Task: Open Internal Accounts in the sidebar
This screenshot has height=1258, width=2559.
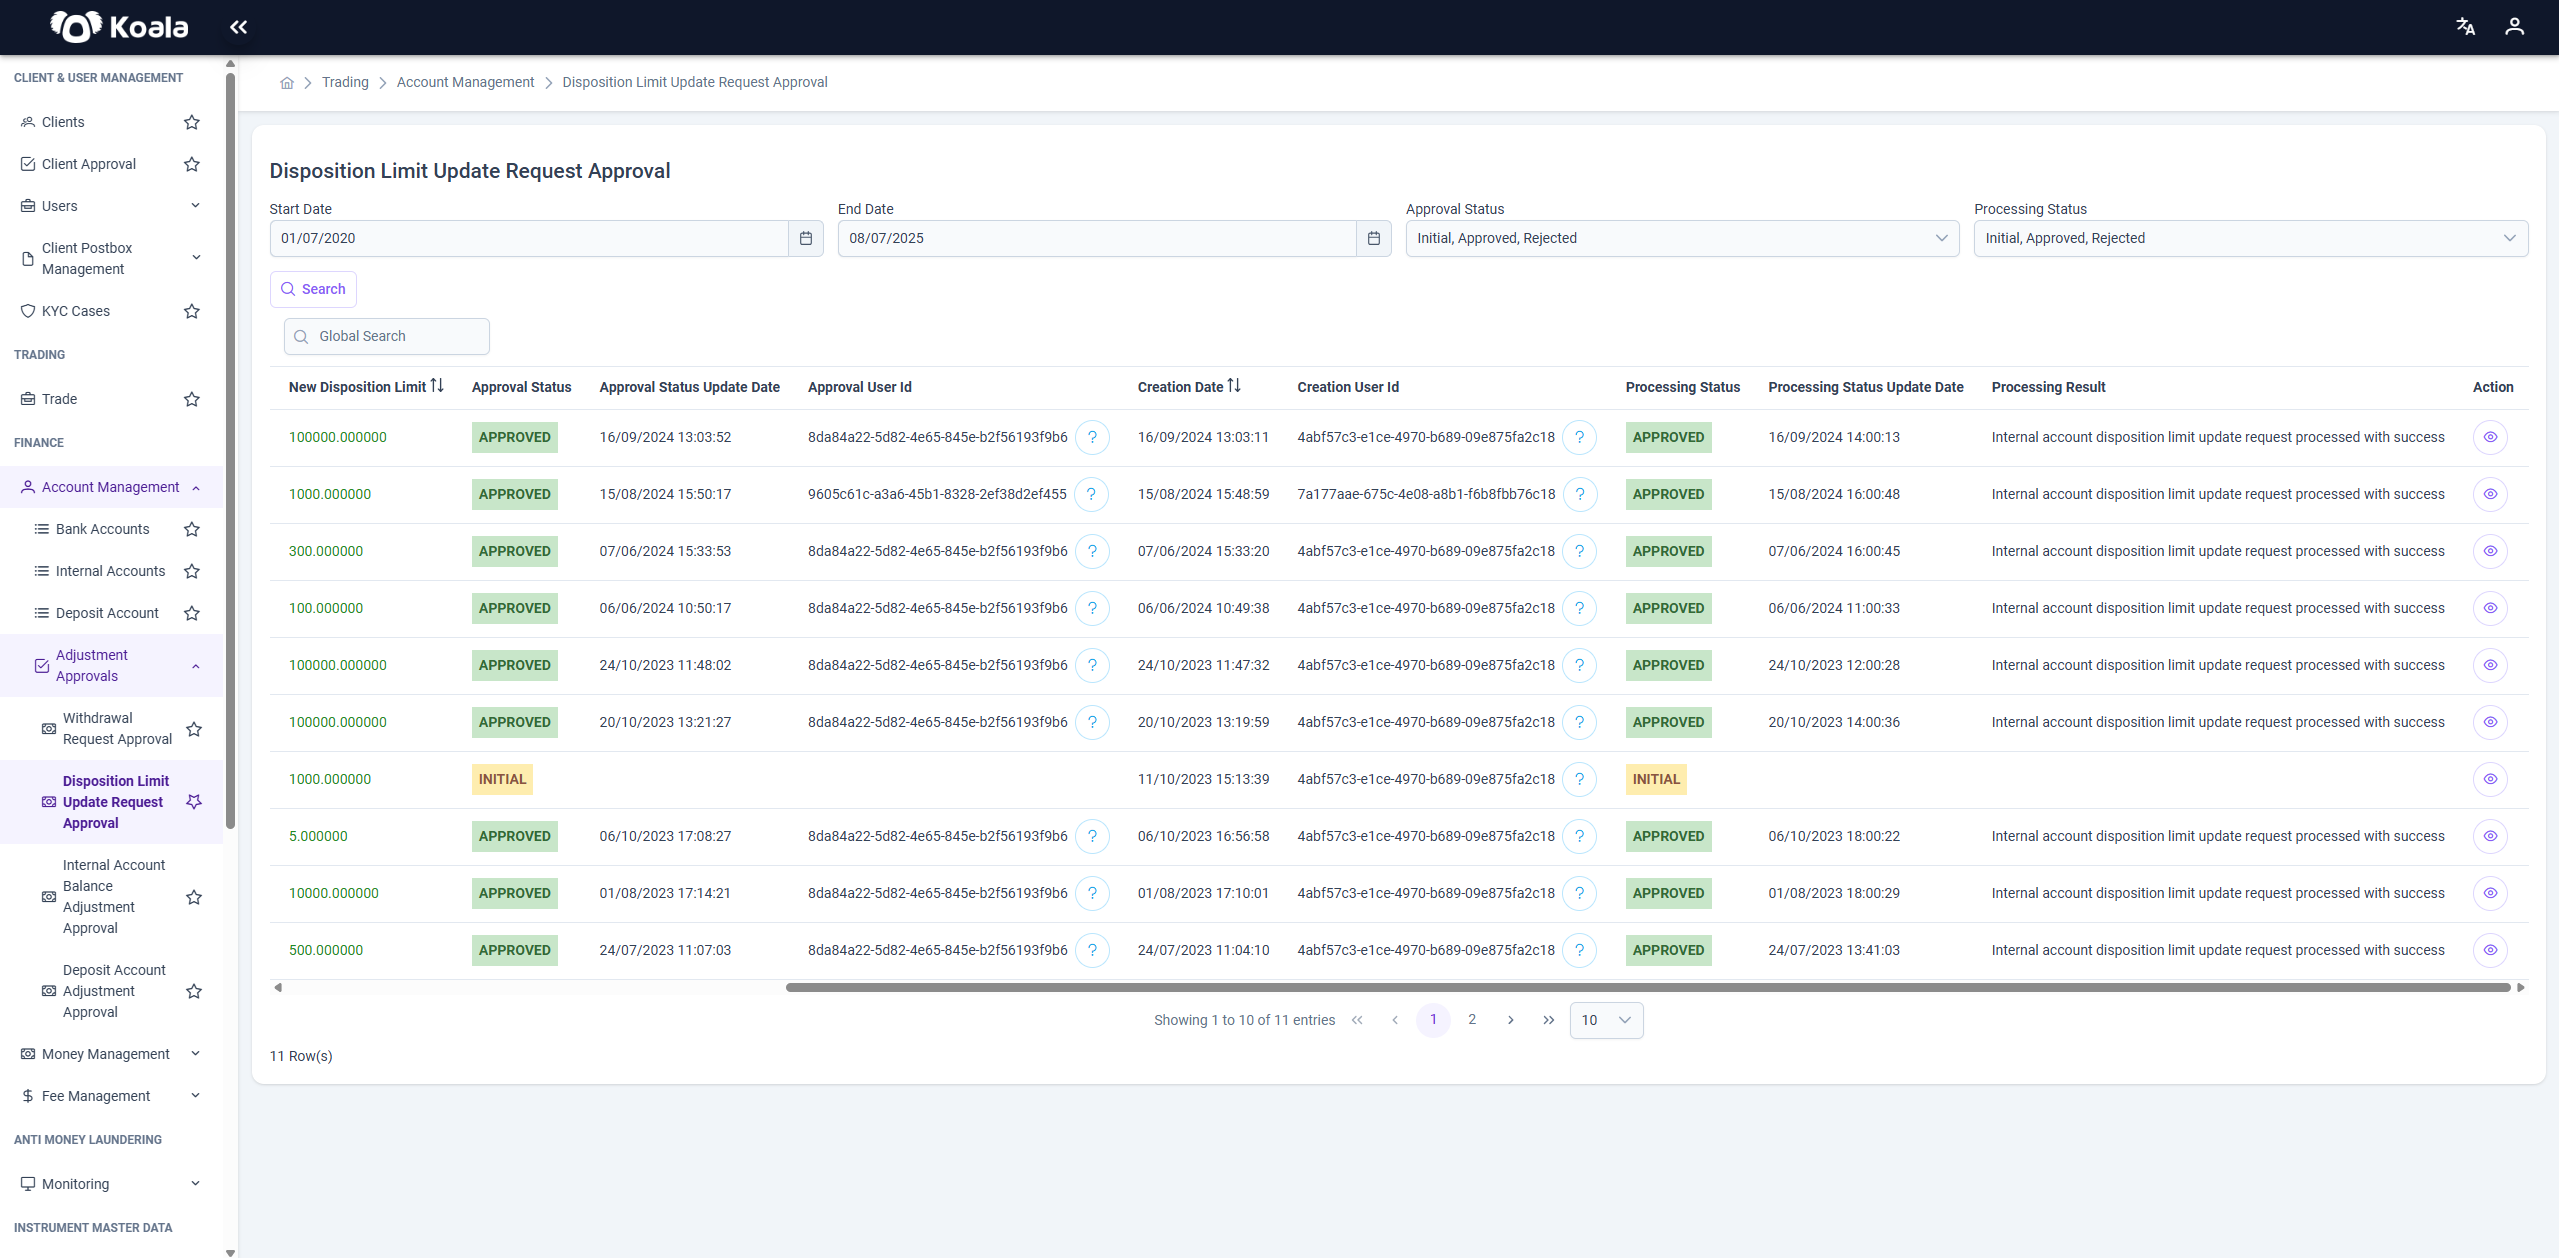Action: coord(110,571)
